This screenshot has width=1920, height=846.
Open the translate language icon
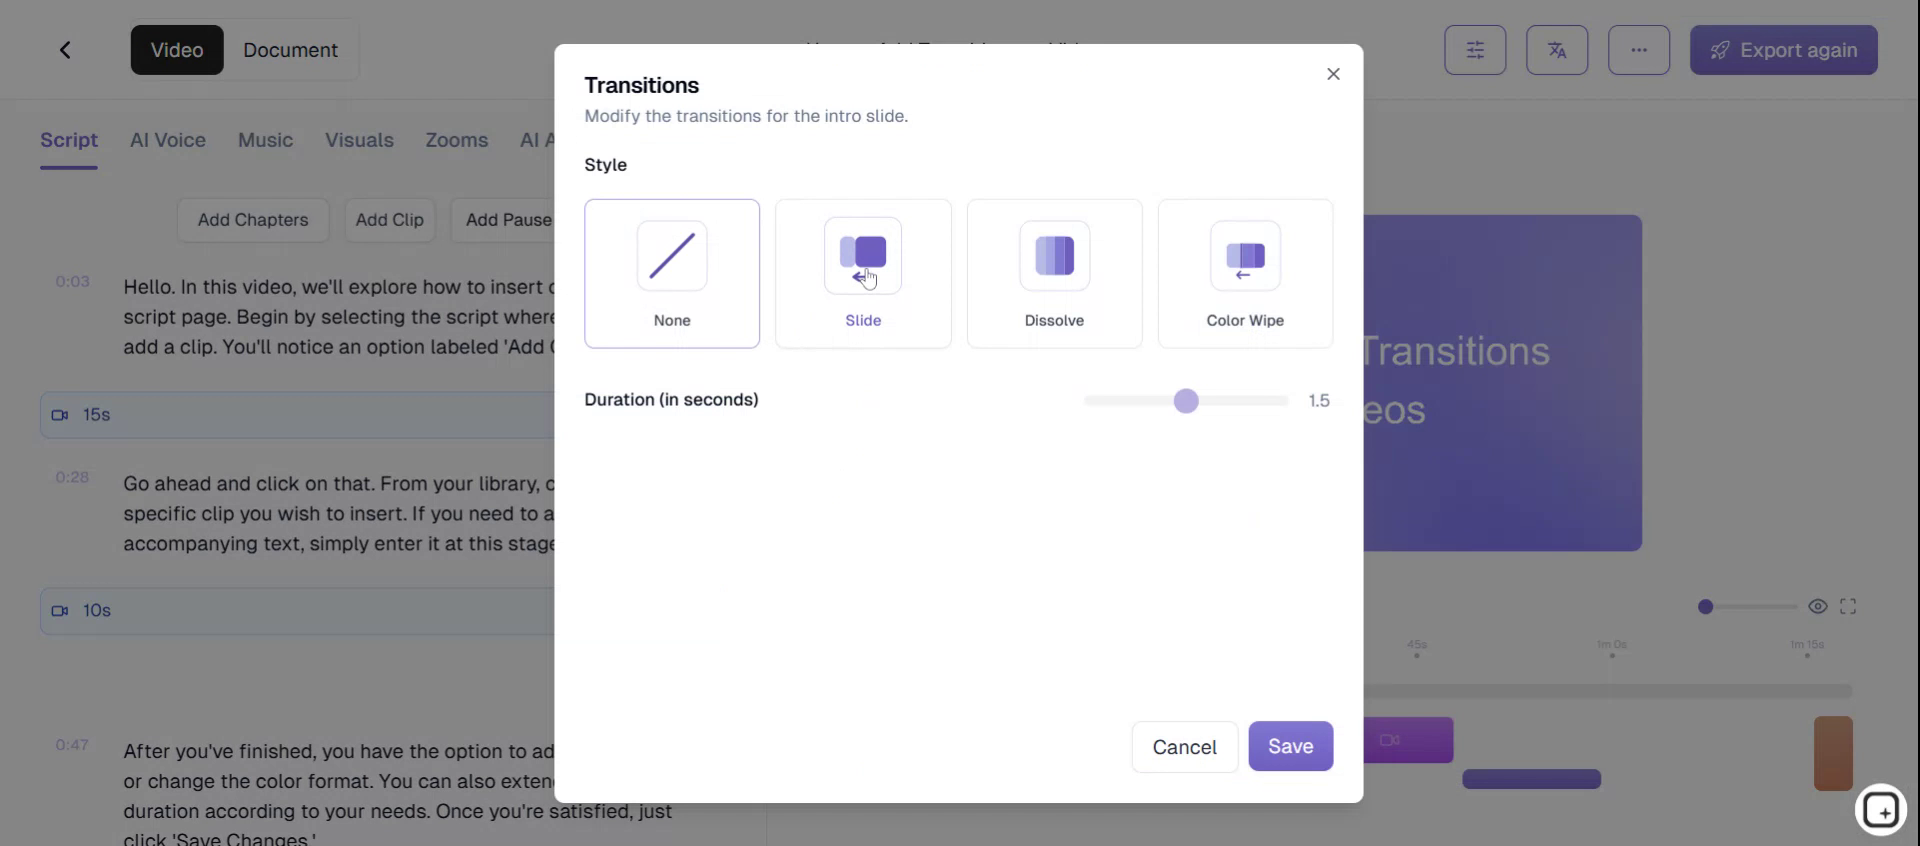pyautogui.click(x=1557, y=50)
